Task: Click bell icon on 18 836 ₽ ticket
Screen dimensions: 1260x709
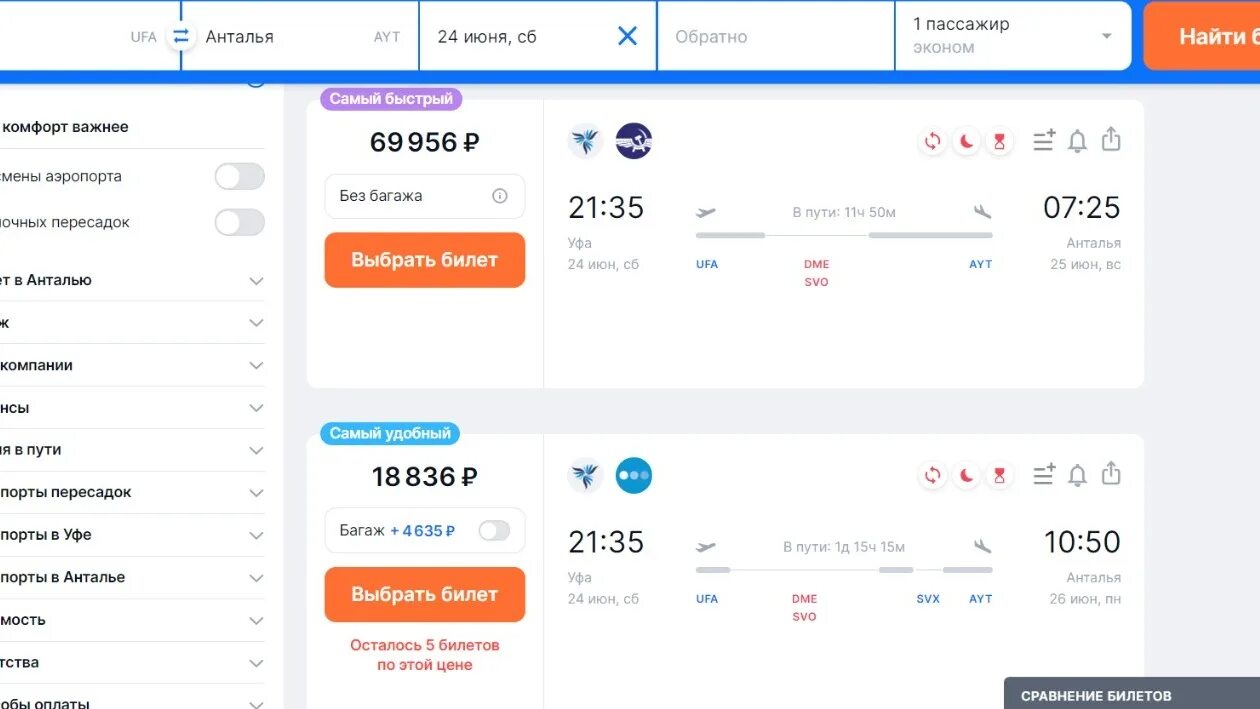Action: coord(1077,475)
